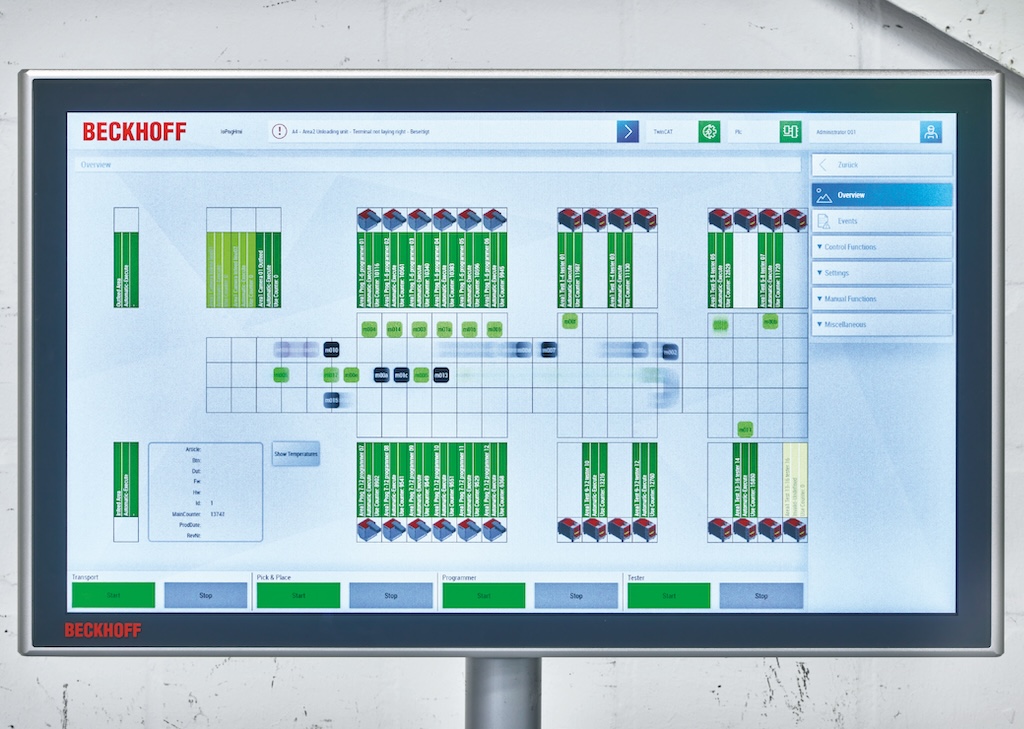Start the Programmer unit
Screen dimensions: 1024x729
pyautogui.click(x=483, y=595)
